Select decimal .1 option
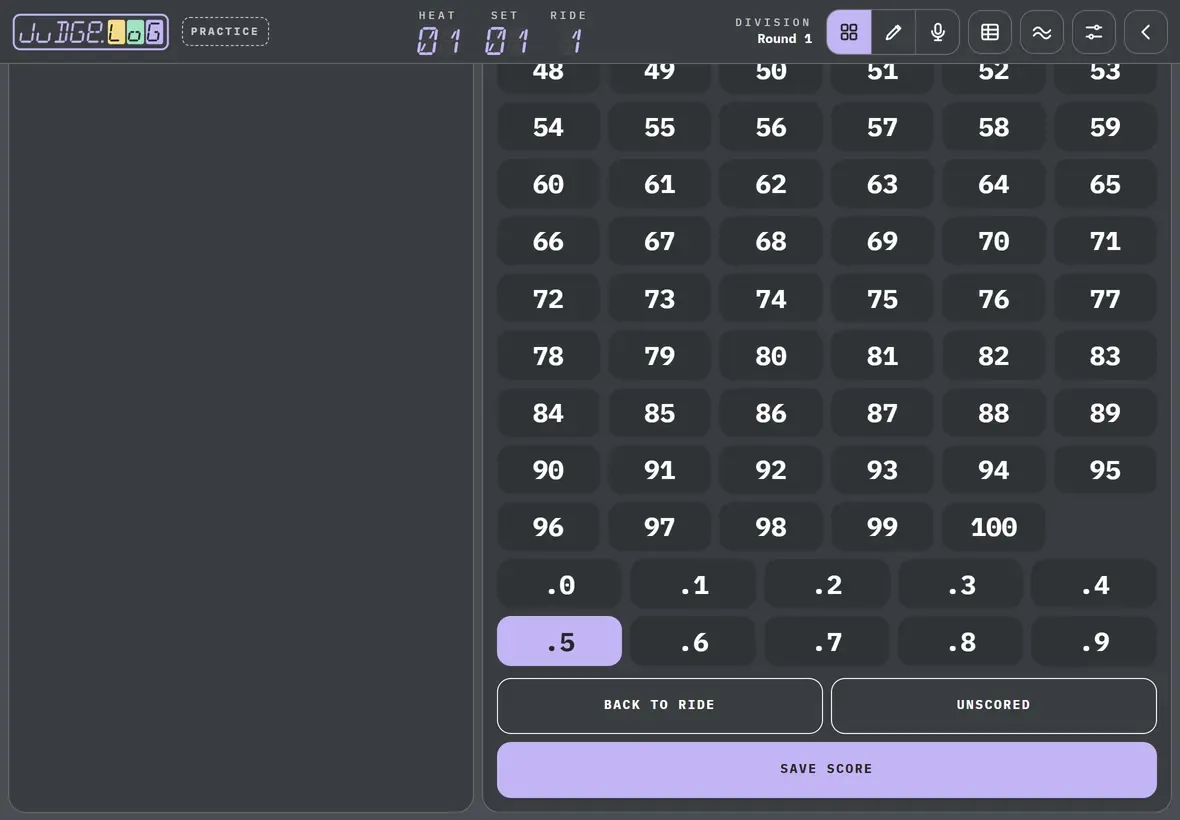1180x820 pixels. [x=693, y=584]
